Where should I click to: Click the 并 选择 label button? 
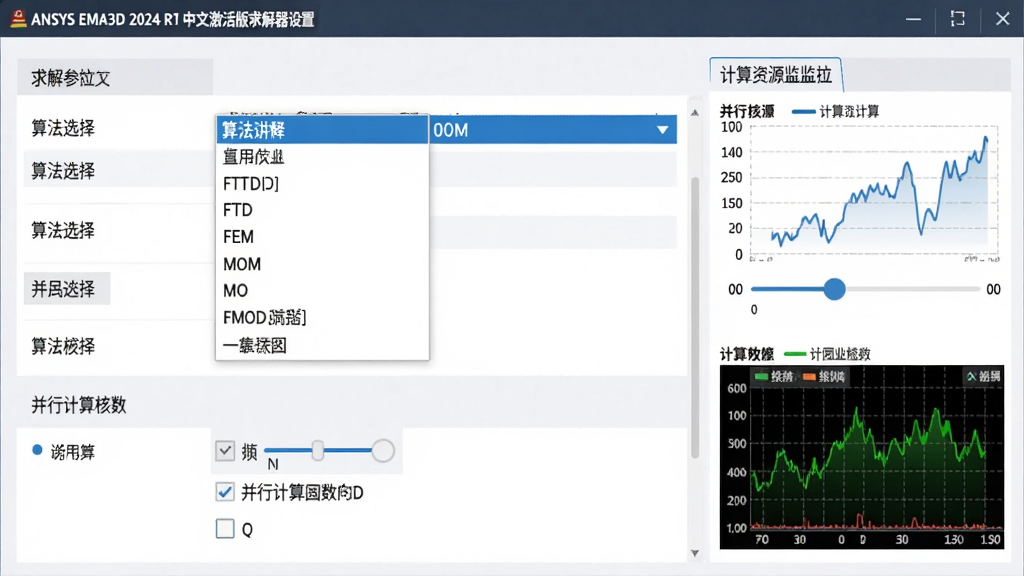[x=67, y=289]
